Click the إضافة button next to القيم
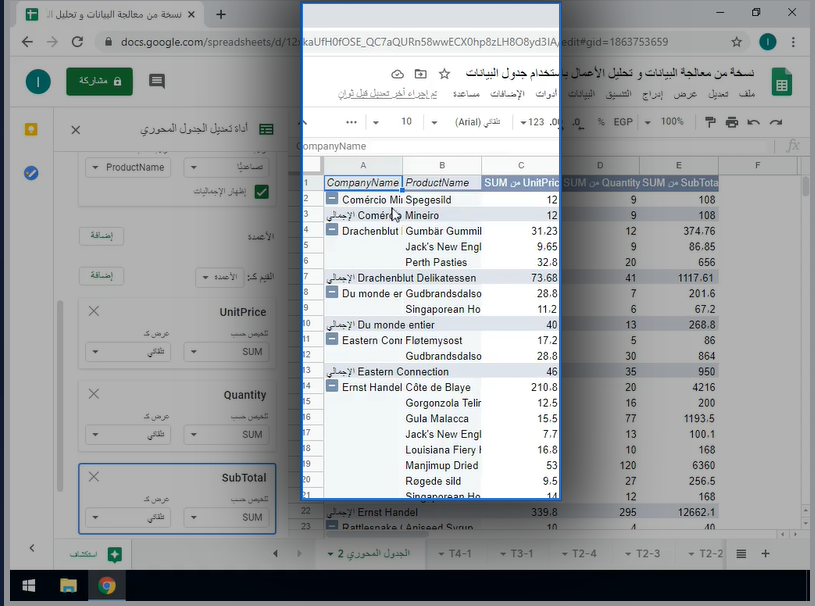This screenshot has width=815, height=606. (x=101, y=276)
